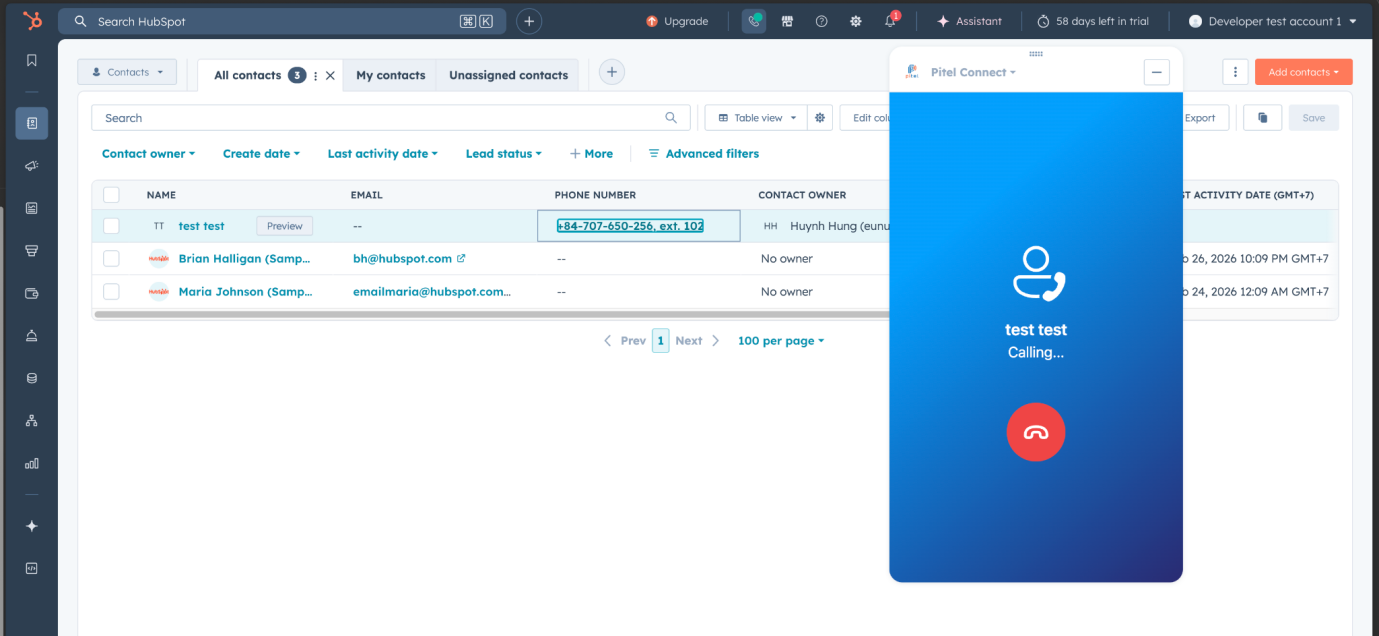Check the checkbox for Maria Johnson row
This screenshot has height=636, width=1379.
[111, 291]
